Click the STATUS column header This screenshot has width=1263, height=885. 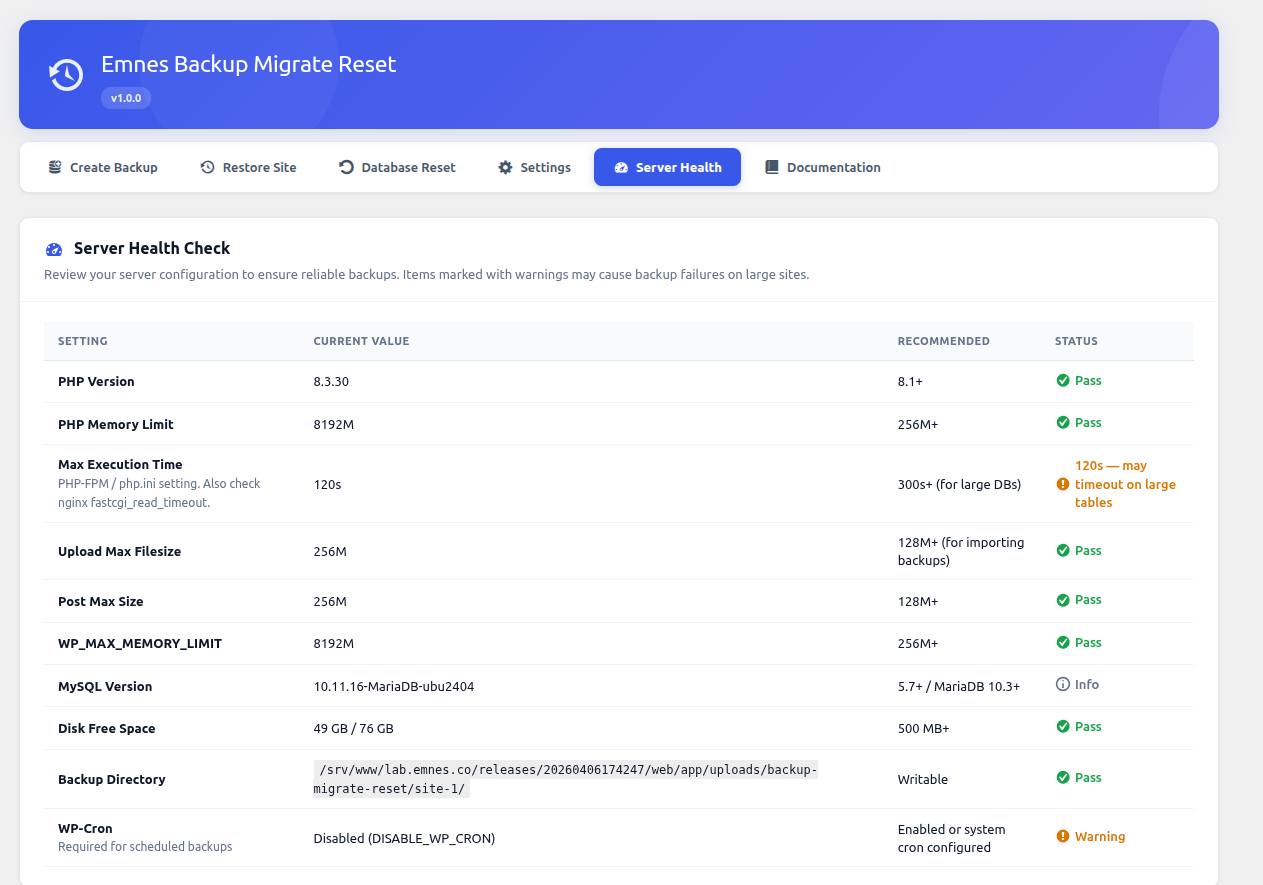point(1076,341)
